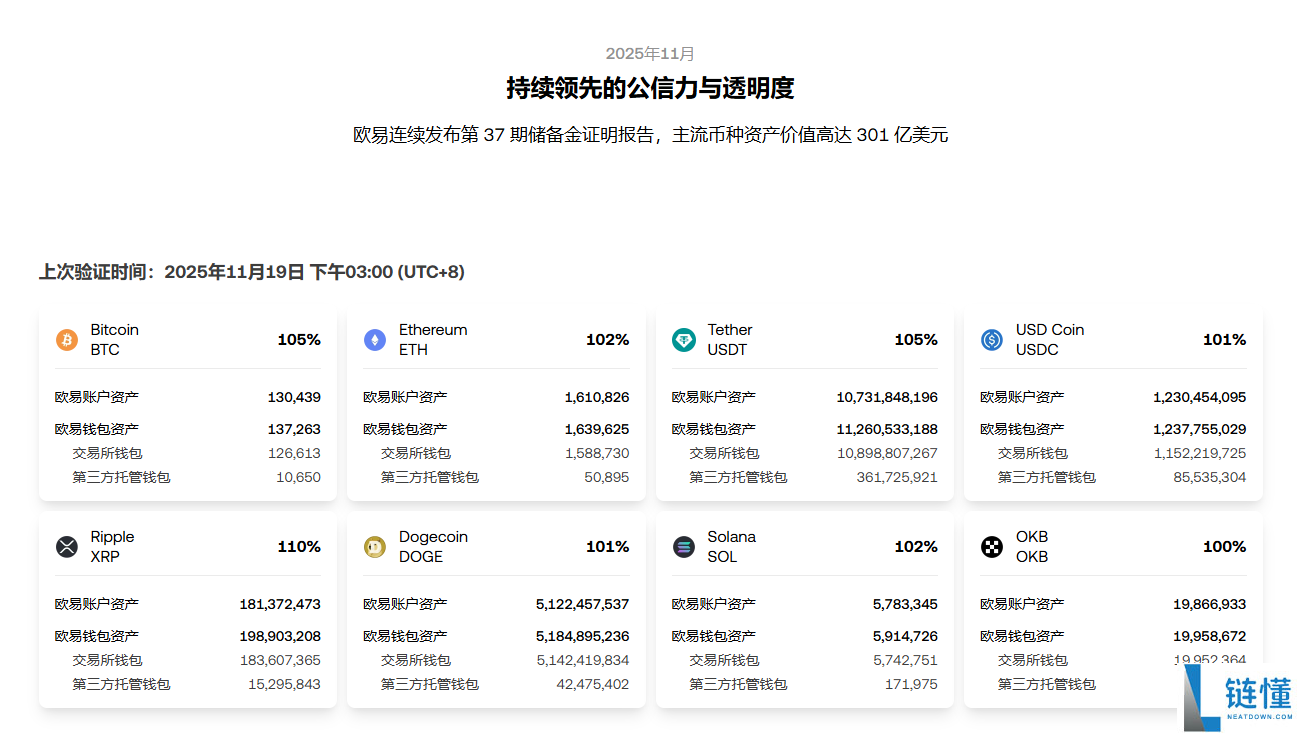The width and height of the screenshot is (1297, 733).
Task: Select the OKB card title
Action: pos(1032,547)
